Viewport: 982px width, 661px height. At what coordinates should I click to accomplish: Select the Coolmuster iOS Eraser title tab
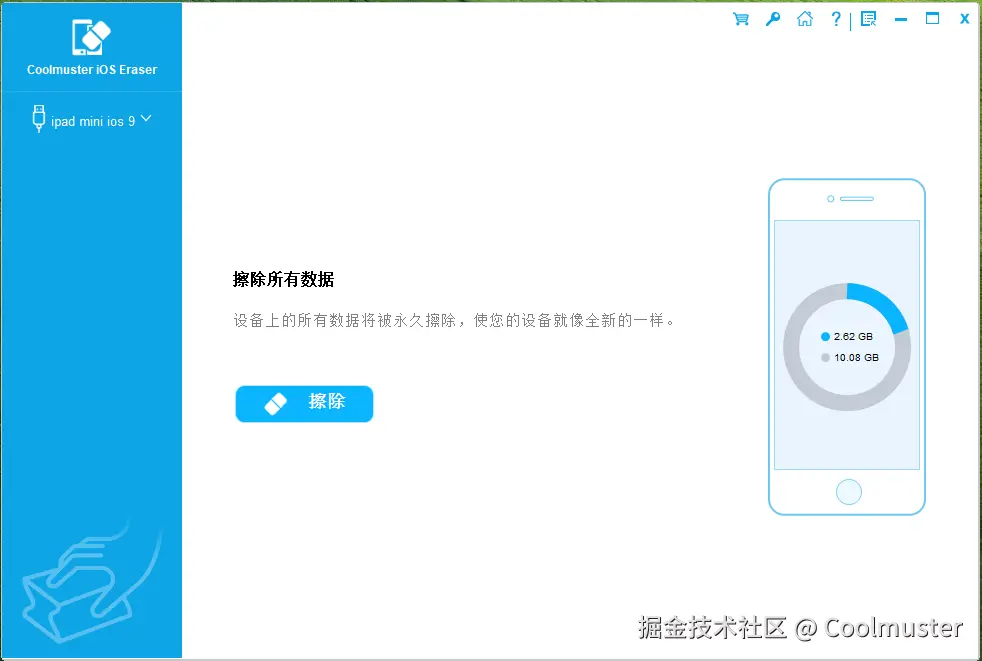coord(91,69)
